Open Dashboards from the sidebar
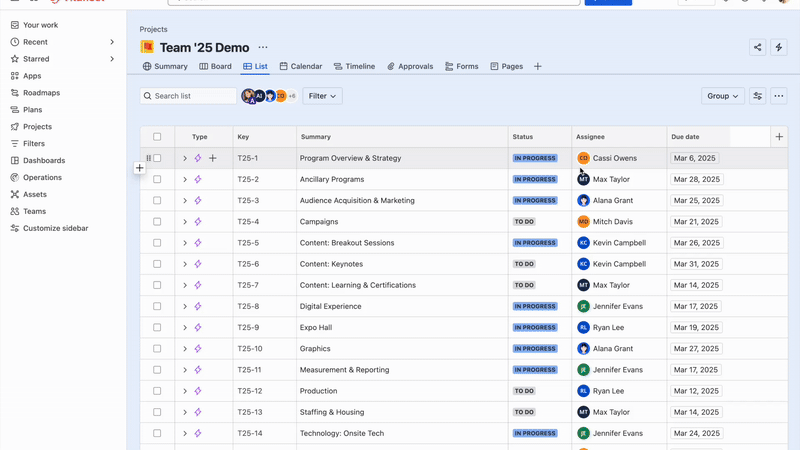Screen dimensions: 800x450 tap(44, 160)
